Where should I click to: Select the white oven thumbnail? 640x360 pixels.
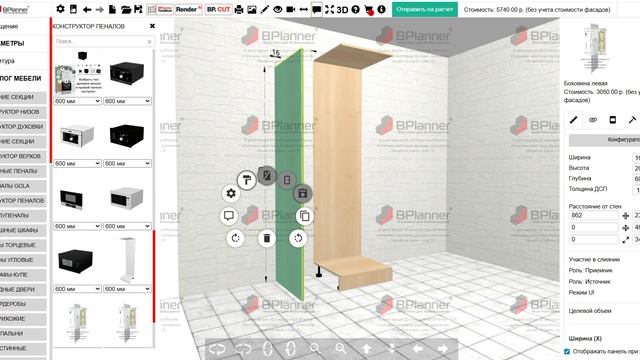(x=77, y=136)
